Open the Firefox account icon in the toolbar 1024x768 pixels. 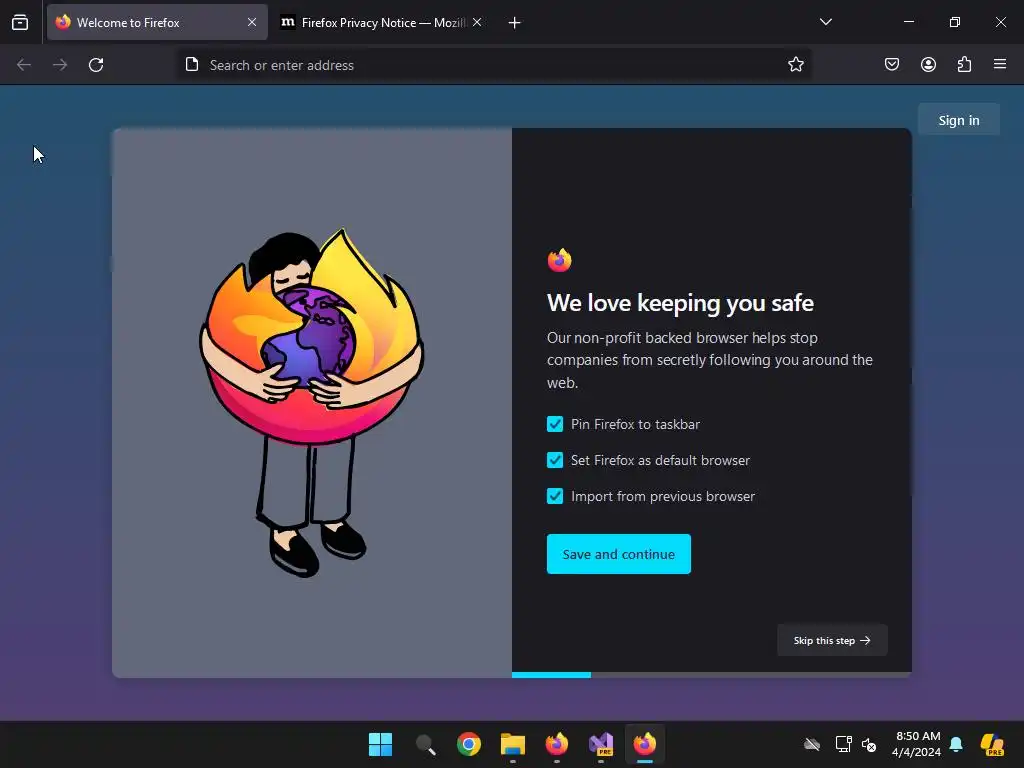(x=928, y=64)
